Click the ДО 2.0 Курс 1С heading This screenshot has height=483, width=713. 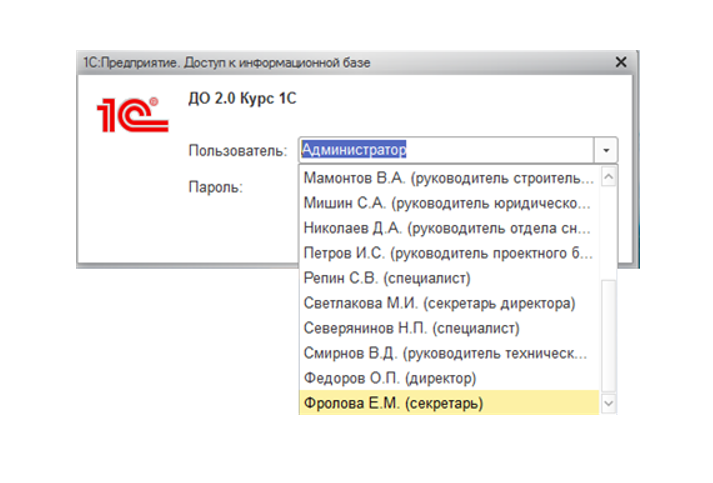pyautogui.click(x=242, y=99)
